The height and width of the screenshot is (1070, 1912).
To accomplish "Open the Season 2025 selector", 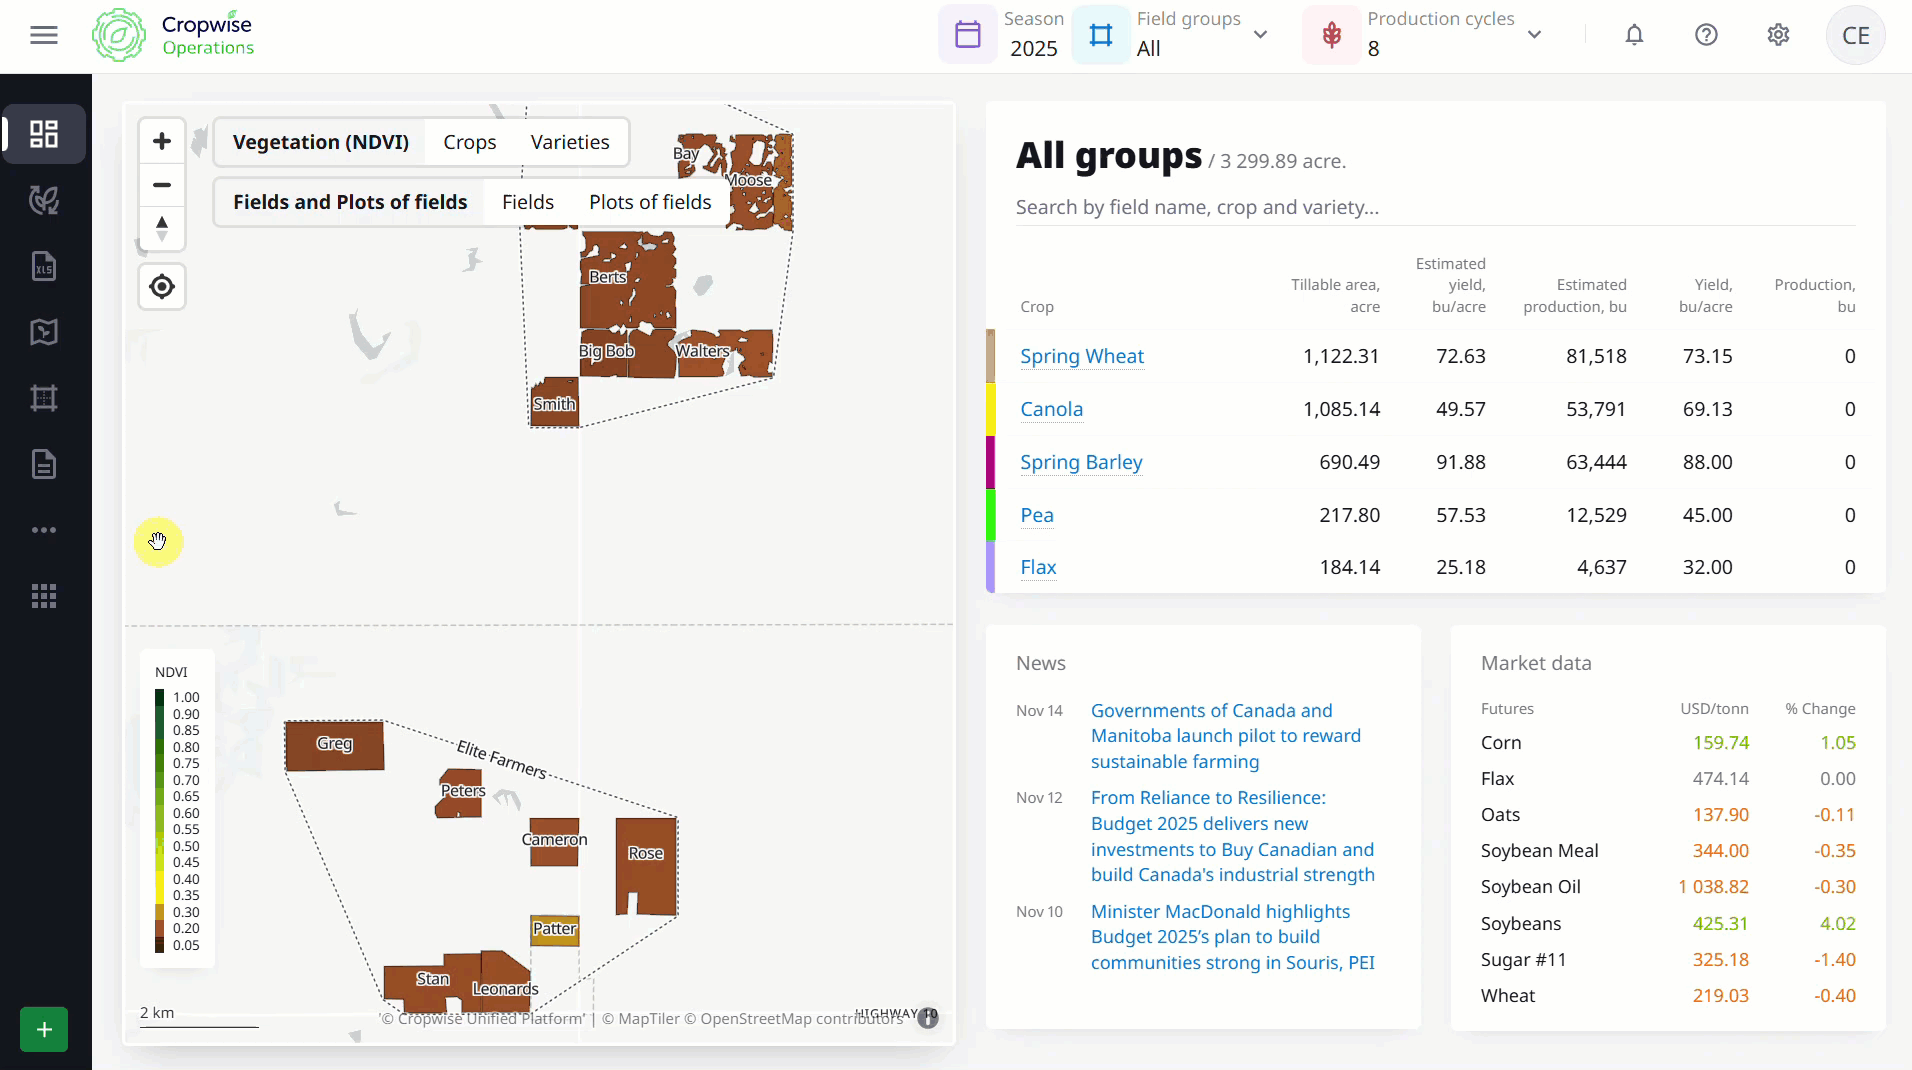I will [1004, 35].
